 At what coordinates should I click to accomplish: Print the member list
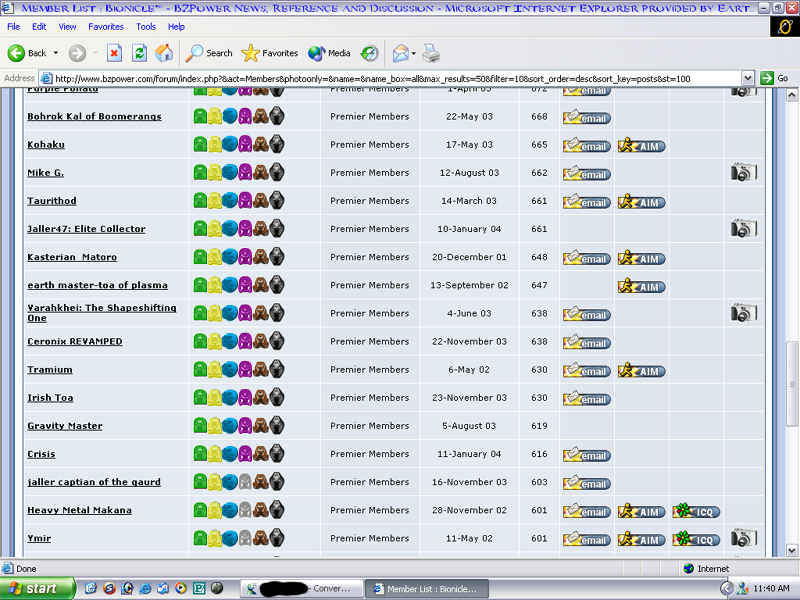[x=430, y=53]
